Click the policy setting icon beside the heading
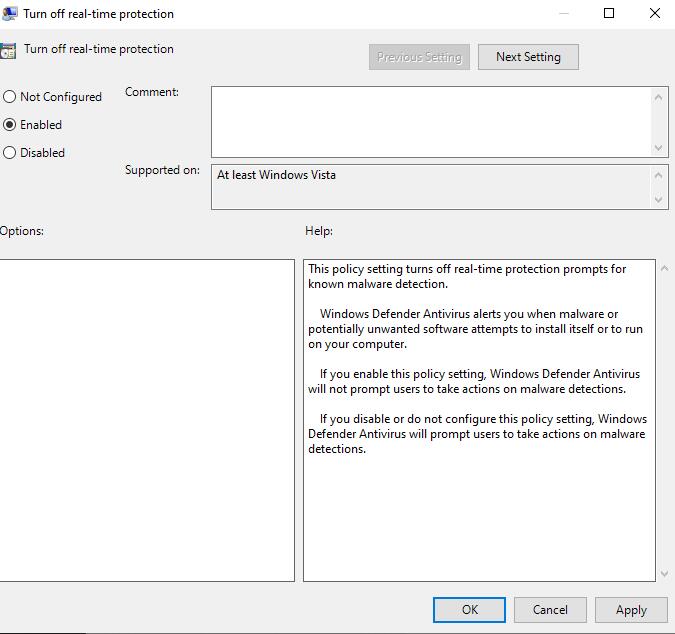Screen dimensions: 675x634 click(x=8, y=51)
